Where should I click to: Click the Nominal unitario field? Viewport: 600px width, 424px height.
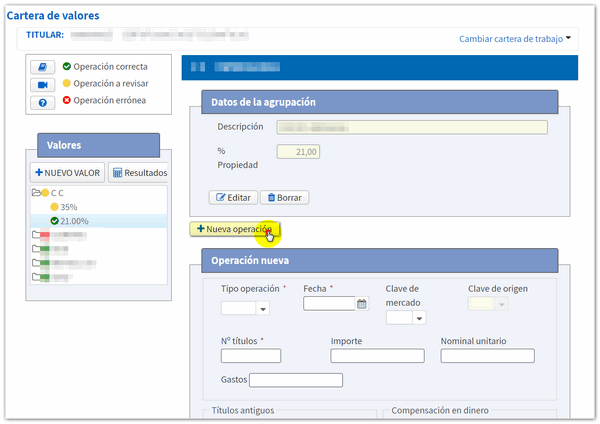pos(487,356)
